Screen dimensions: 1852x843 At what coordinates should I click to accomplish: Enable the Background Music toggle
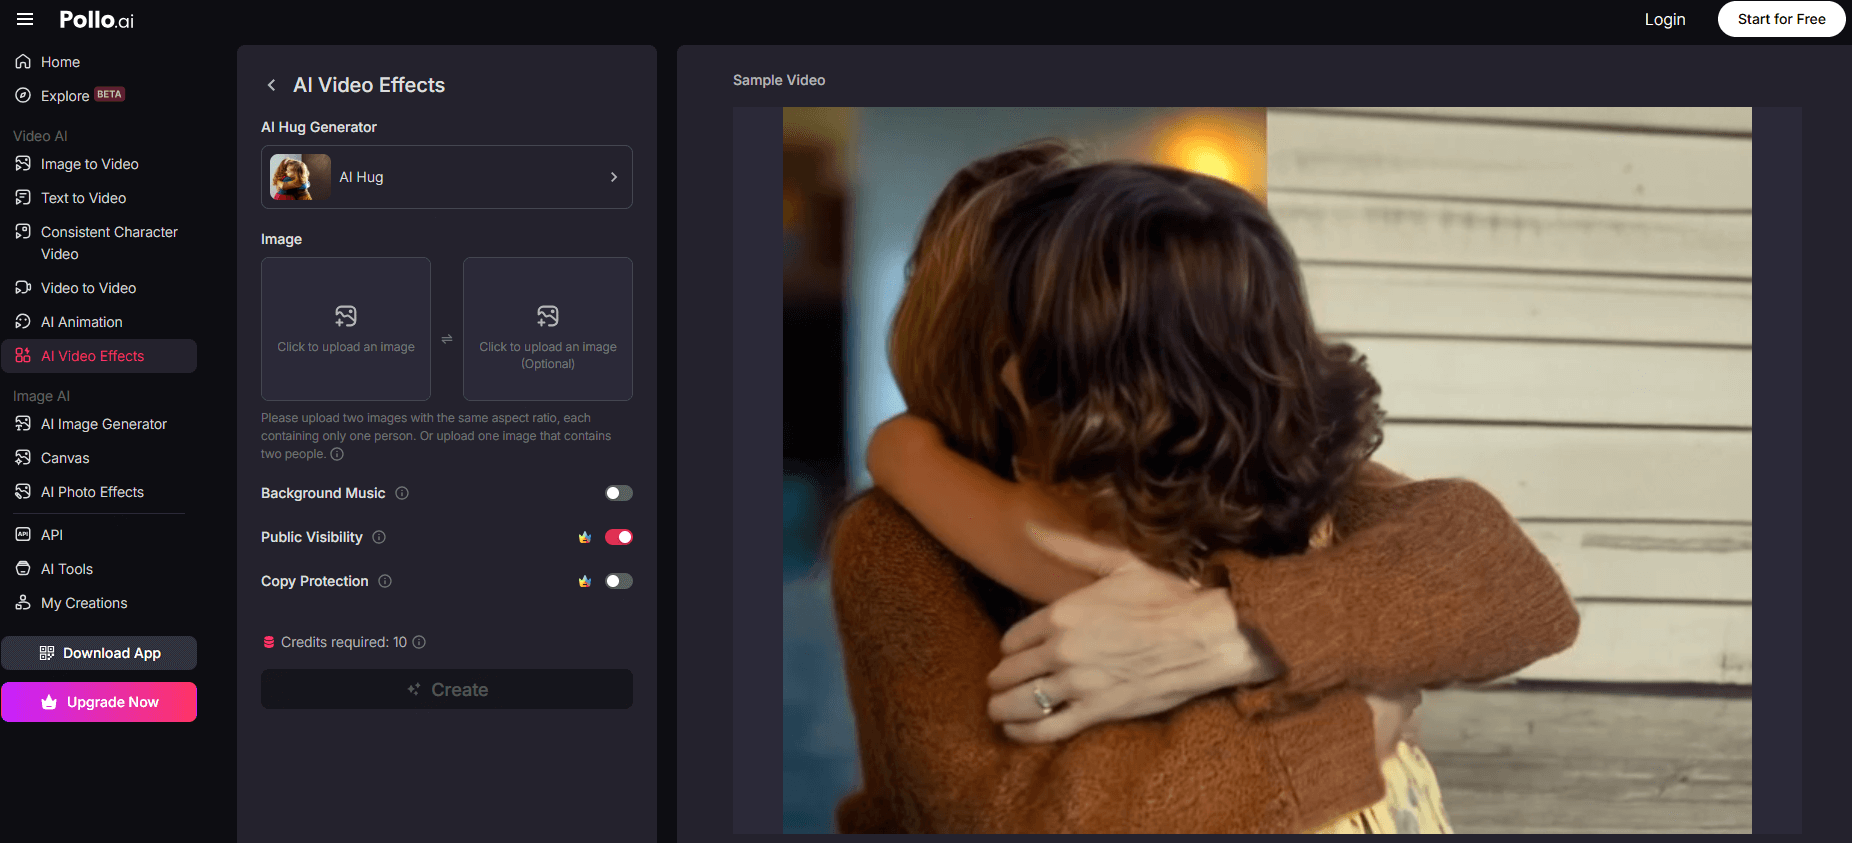tap(619, 493)
